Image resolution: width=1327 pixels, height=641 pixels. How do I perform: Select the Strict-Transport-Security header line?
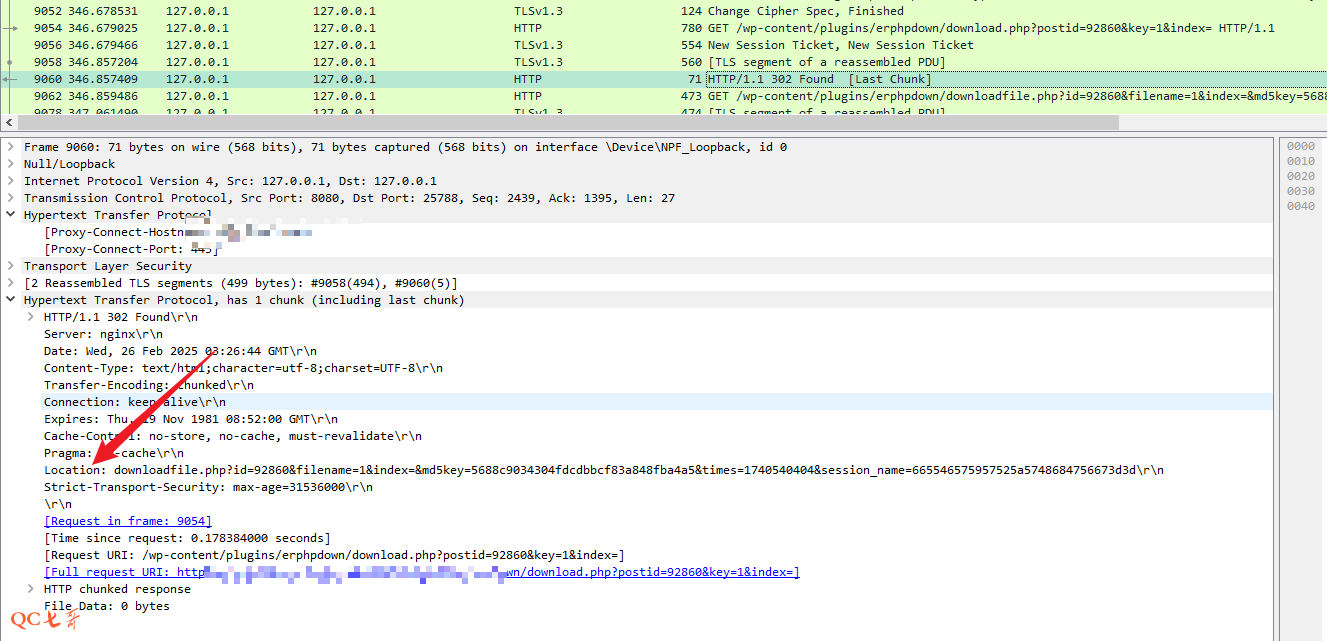pos(208,487)
